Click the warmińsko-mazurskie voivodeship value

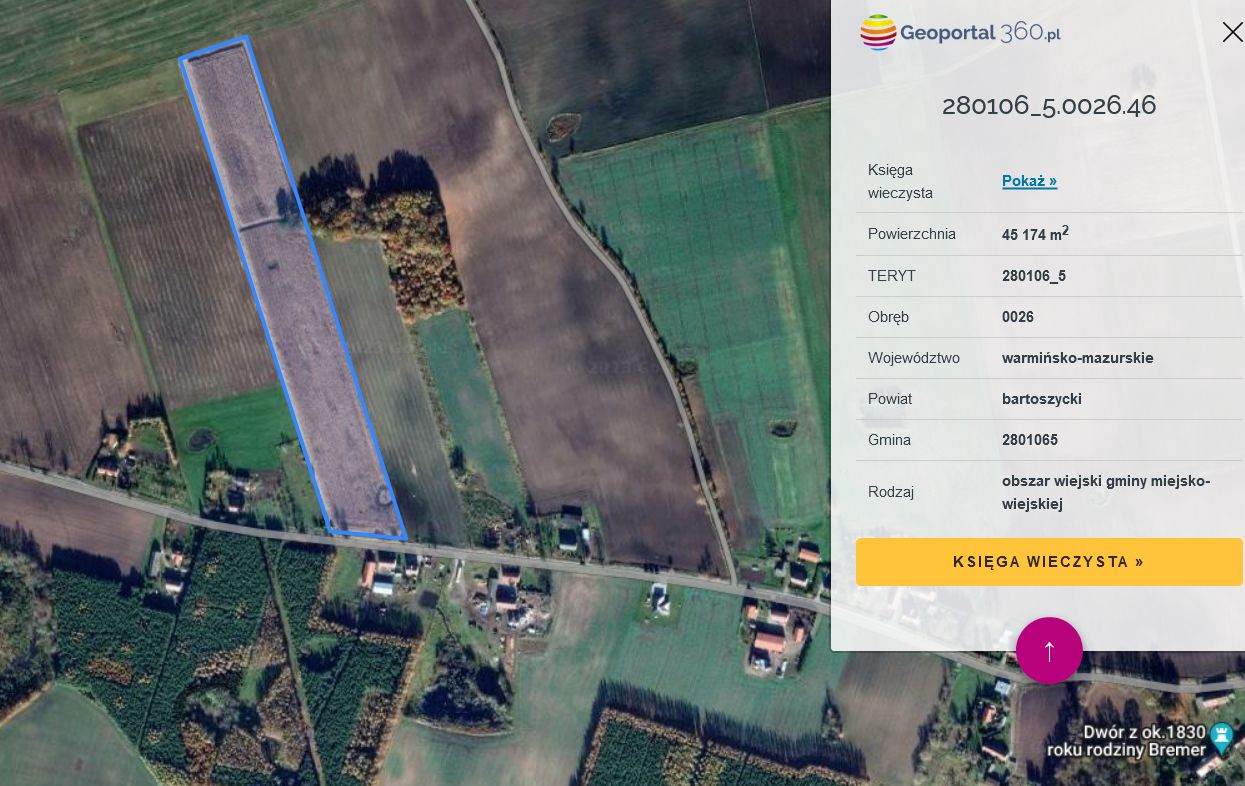tap(1077, 358)
